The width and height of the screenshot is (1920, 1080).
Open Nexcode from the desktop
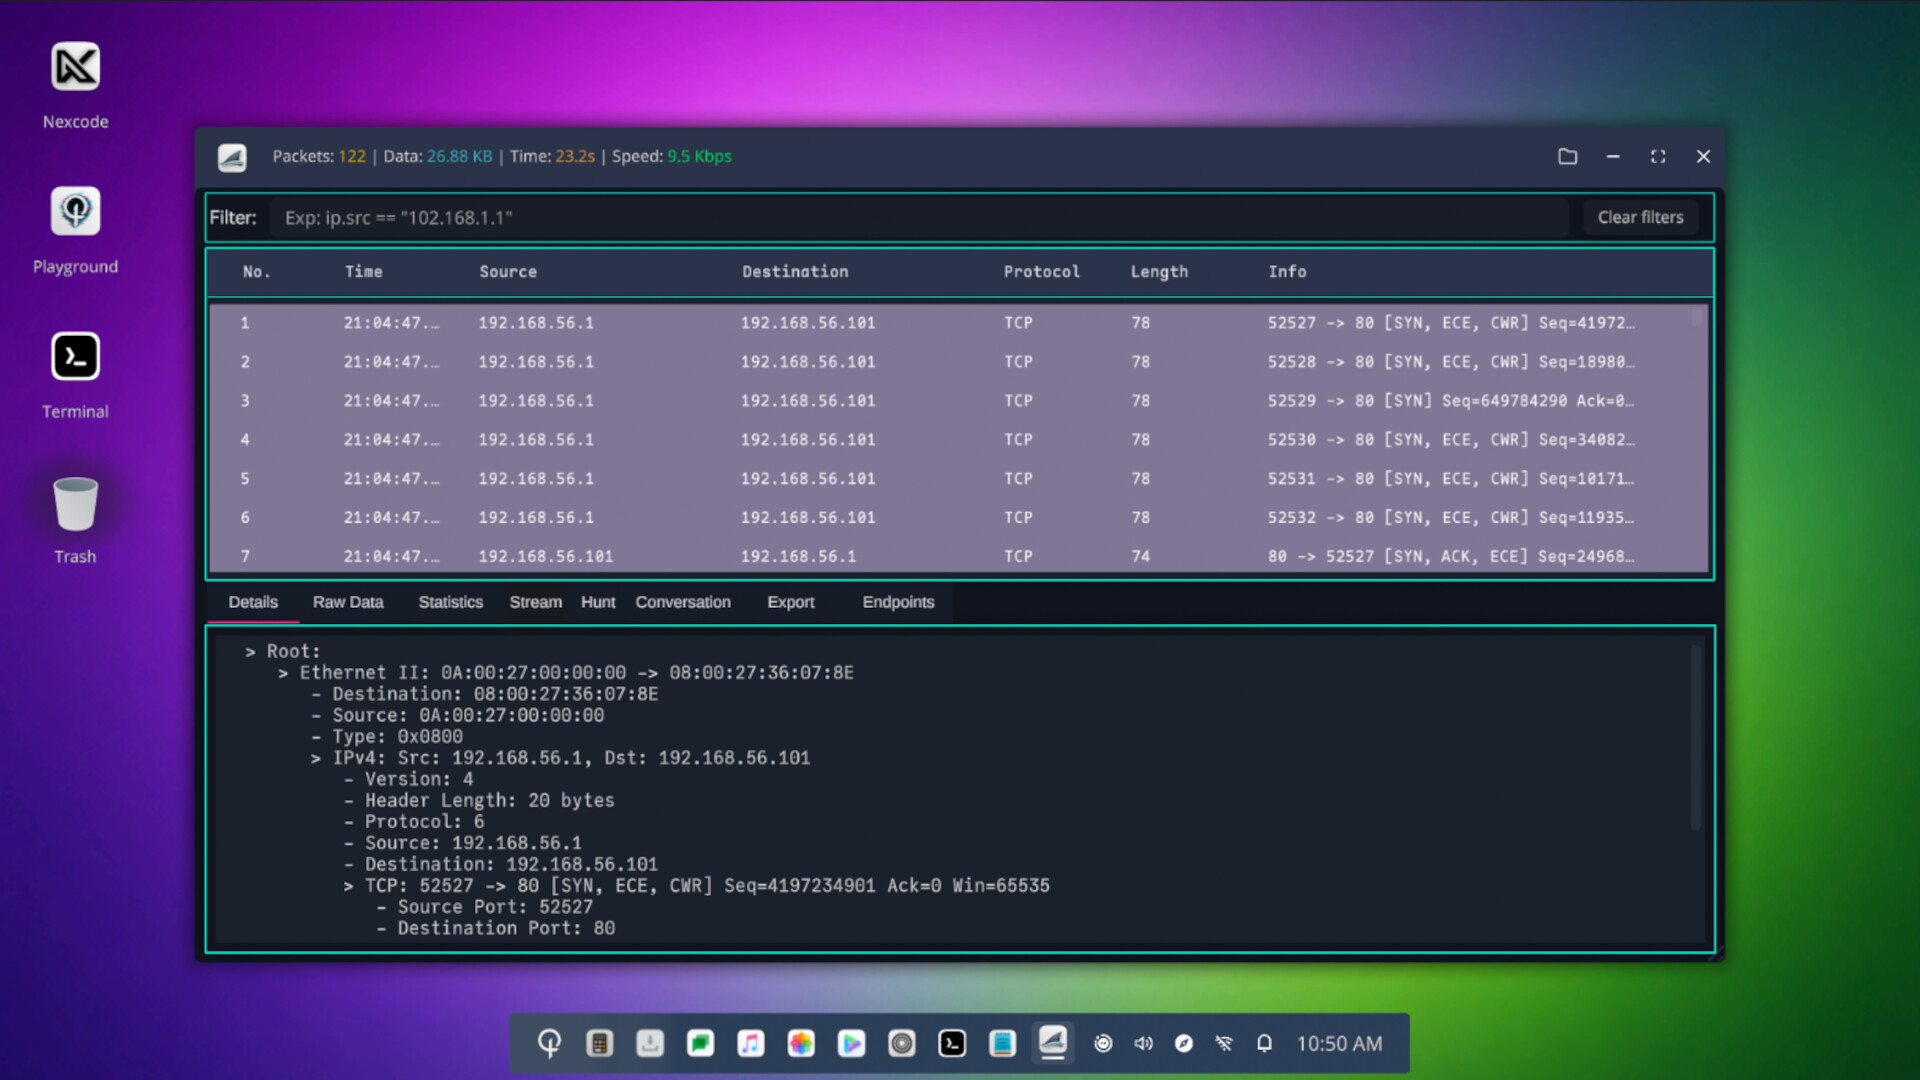(75, 66)
